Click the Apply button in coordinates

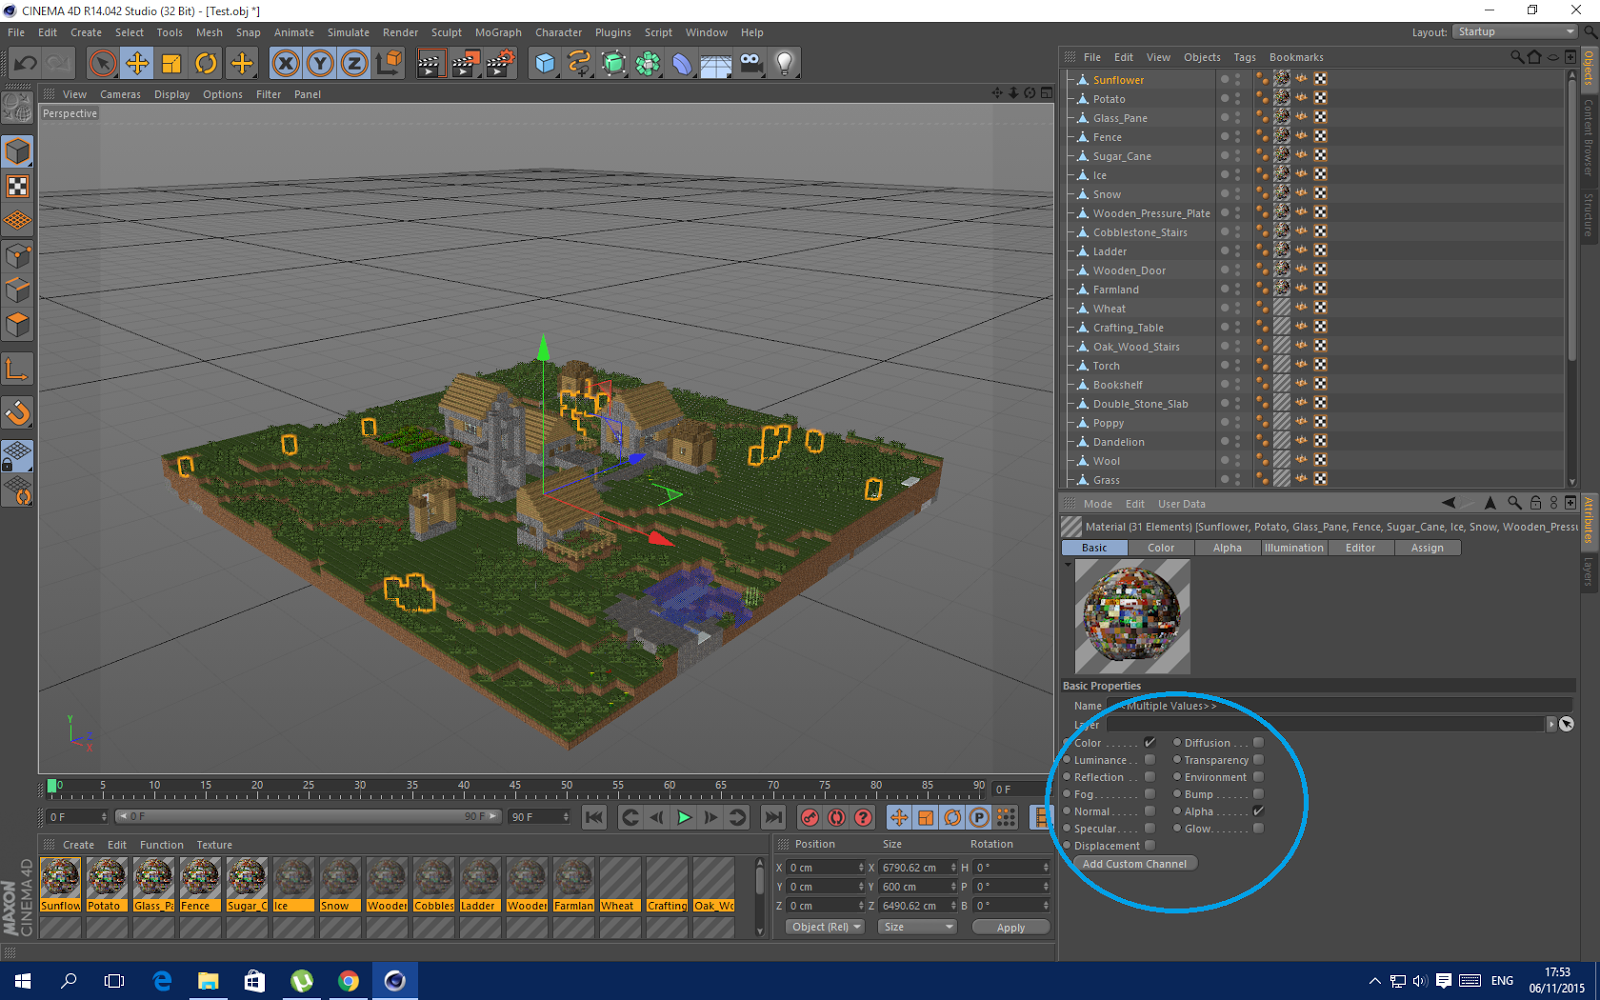(x=1010, y=928)
